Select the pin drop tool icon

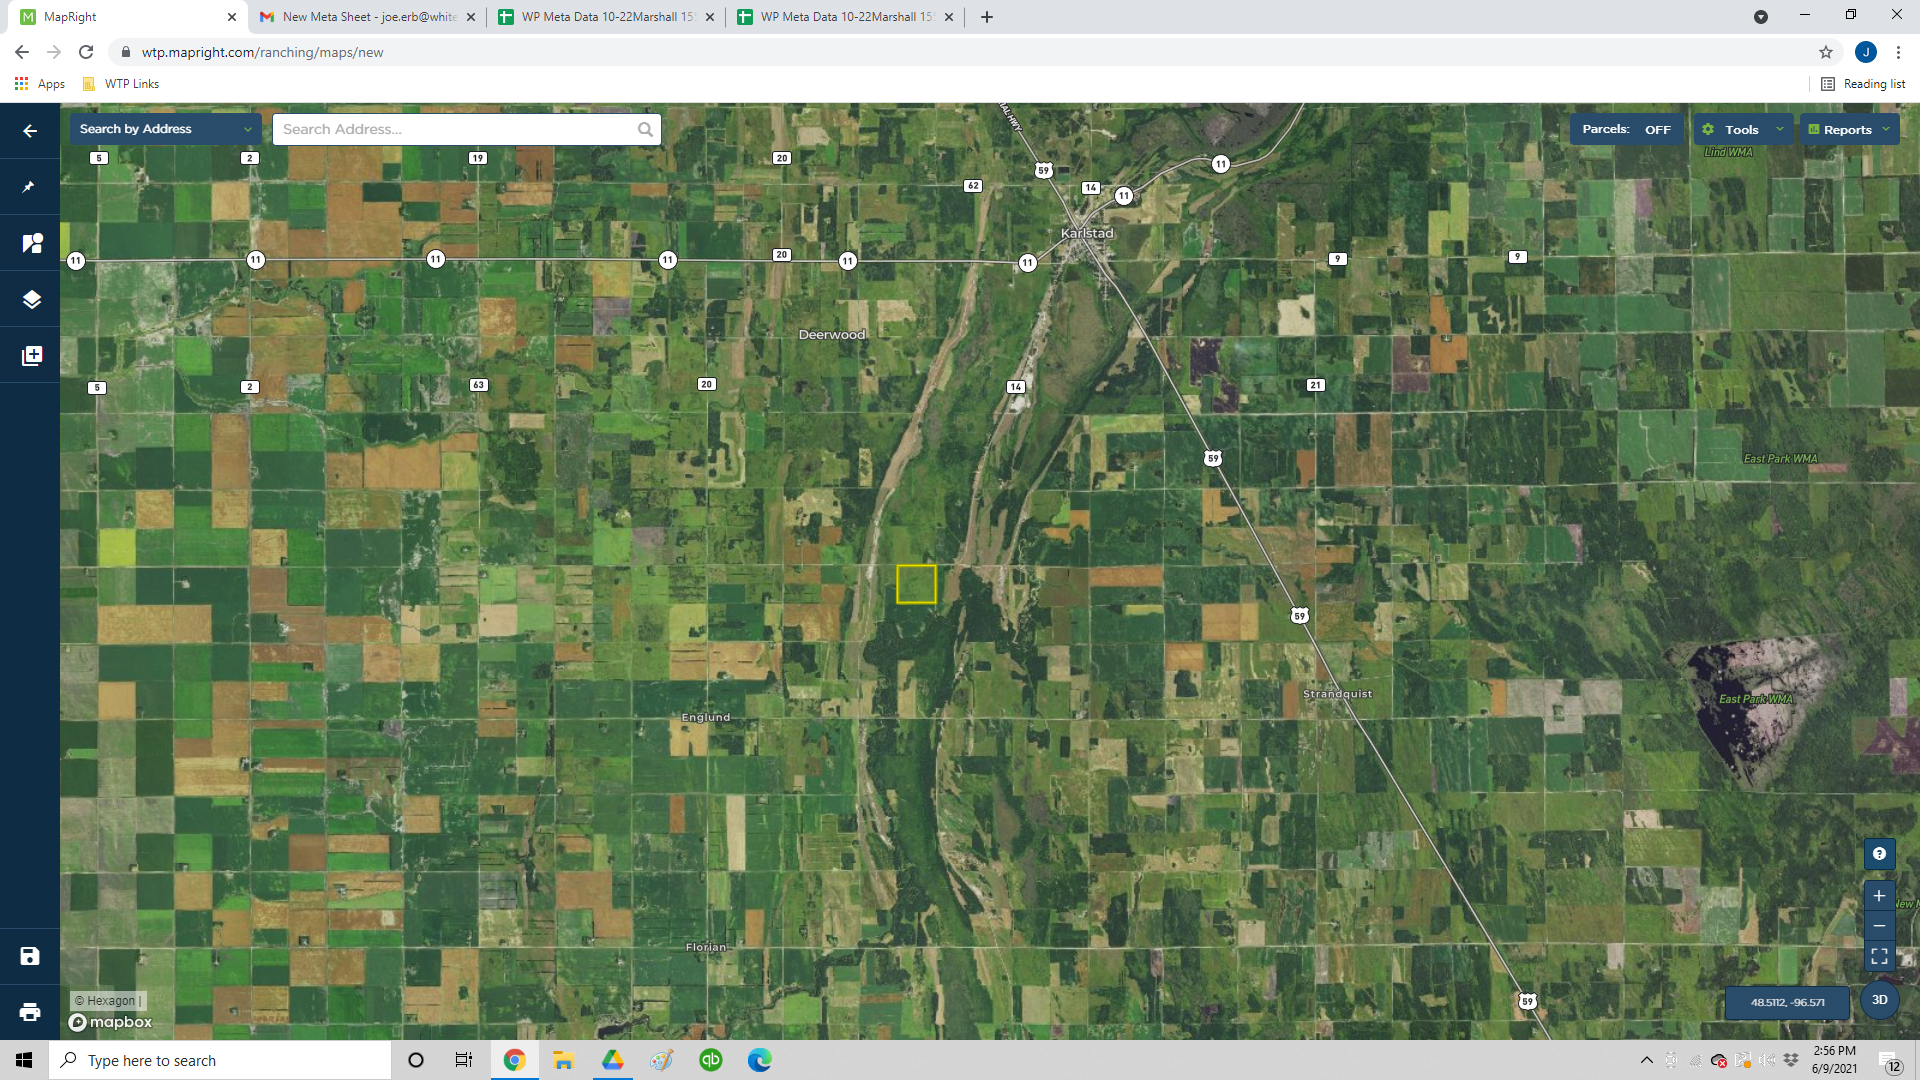click(30, 187)
